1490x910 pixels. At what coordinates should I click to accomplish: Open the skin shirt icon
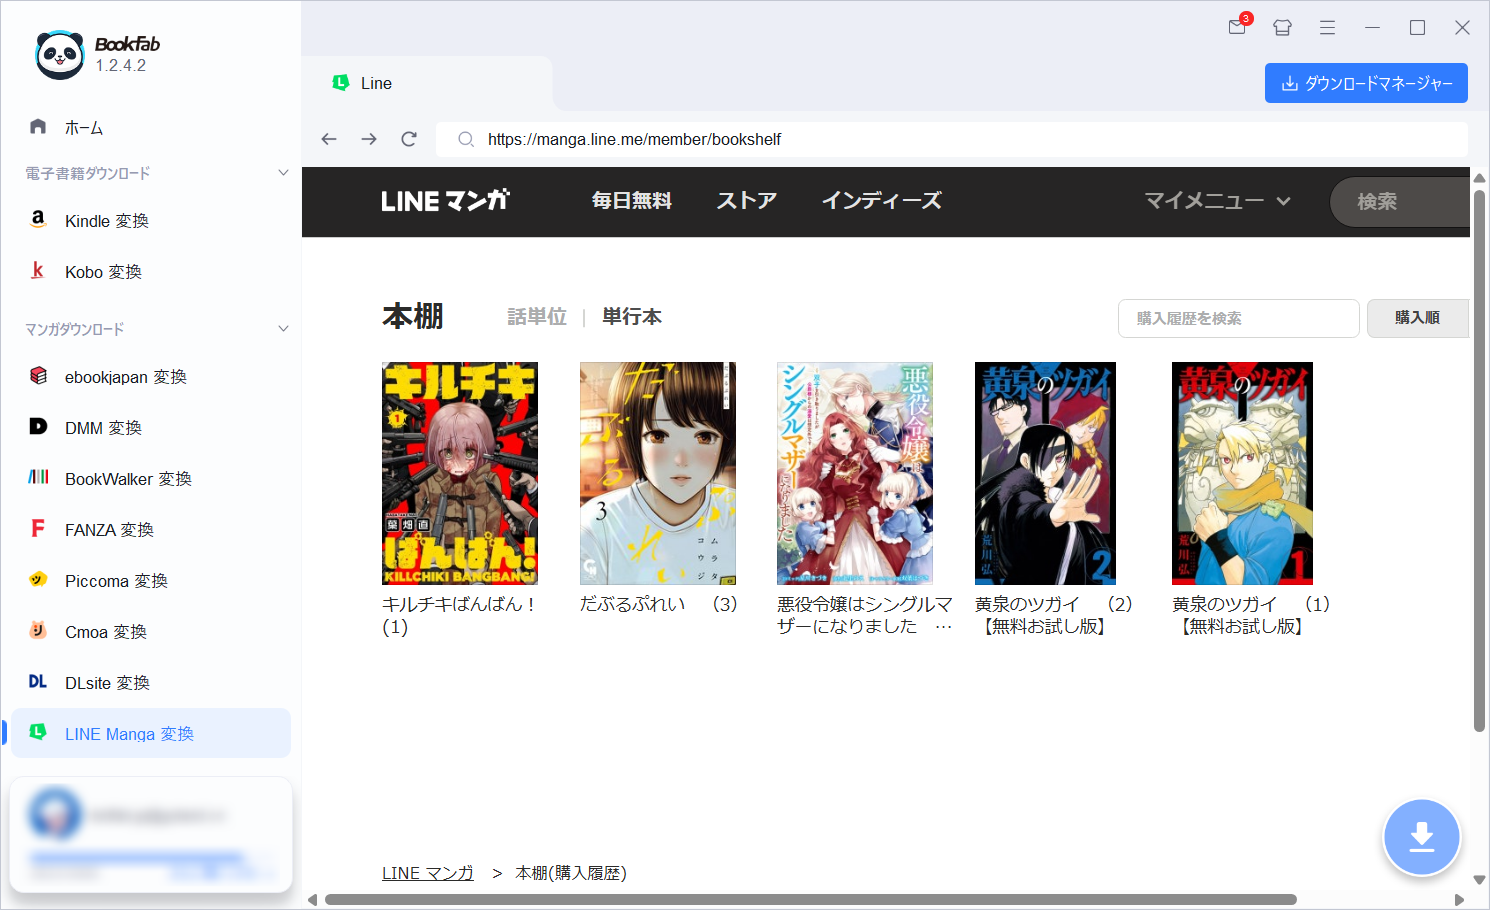point(1282,27)
